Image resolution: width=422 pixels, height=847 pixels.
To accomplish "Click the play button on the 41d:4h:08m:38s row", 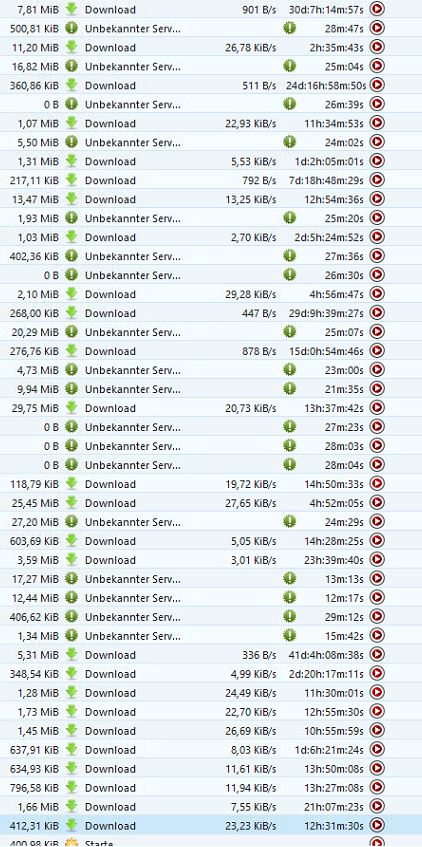I will (377, 654).
